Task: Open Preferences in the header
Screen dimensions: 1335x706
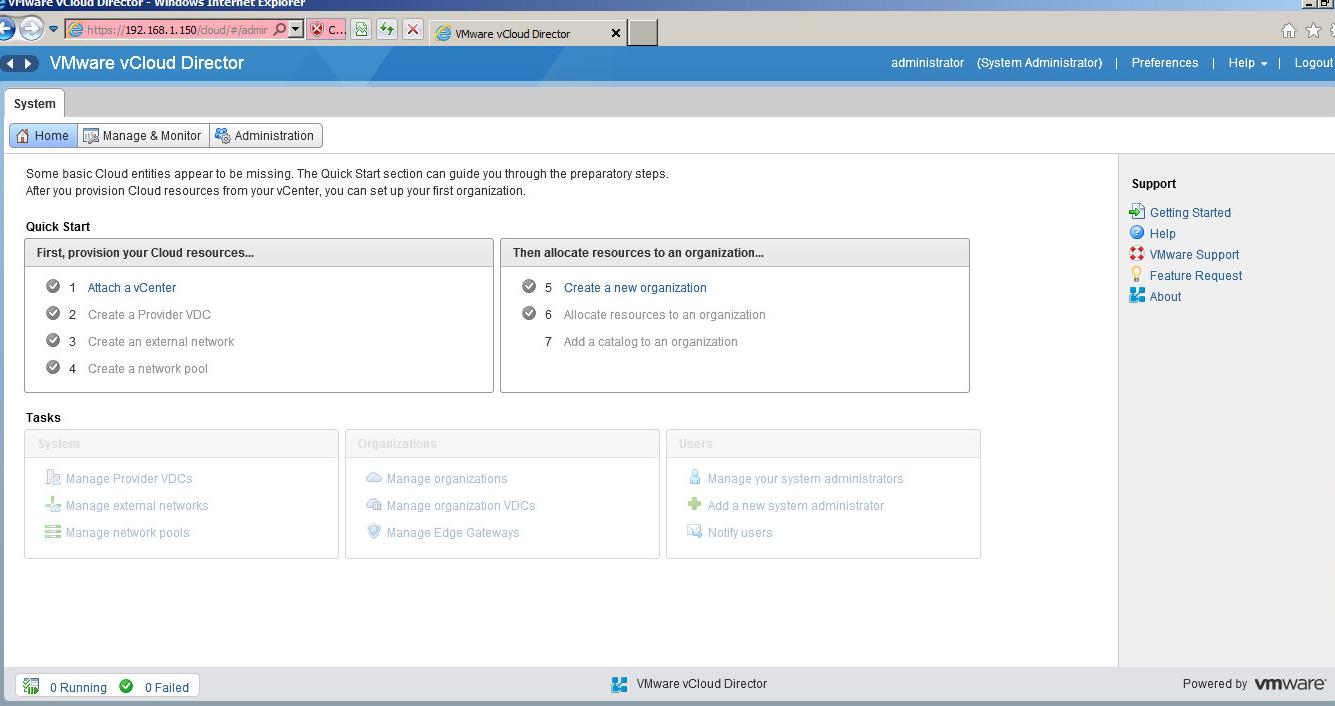Action: tap(1164, 62)
